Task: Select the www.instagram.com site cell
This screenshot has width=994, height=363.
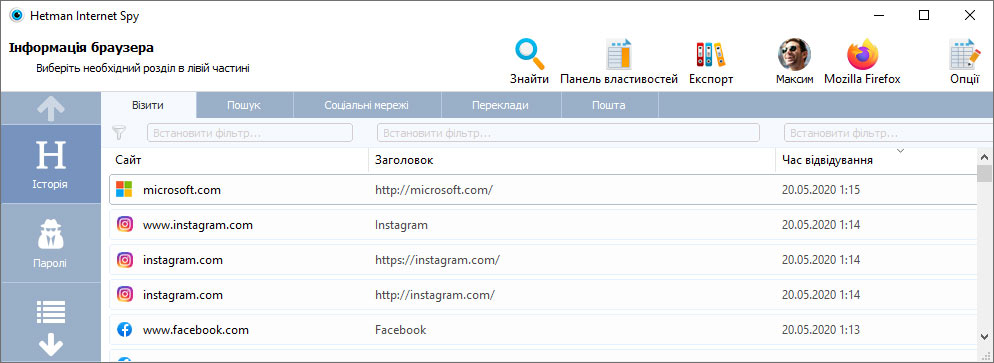Action: coord(198,225)
